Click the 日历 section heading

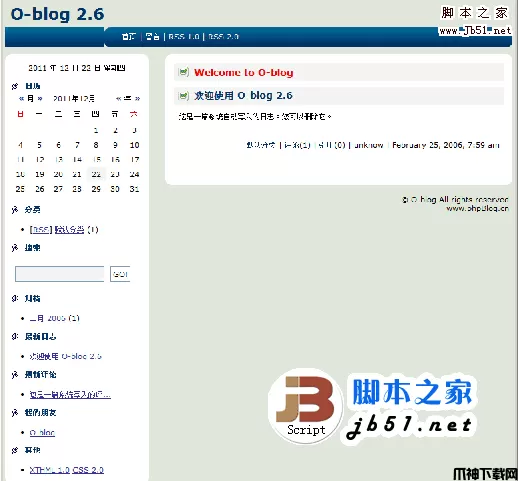(33, 86)
